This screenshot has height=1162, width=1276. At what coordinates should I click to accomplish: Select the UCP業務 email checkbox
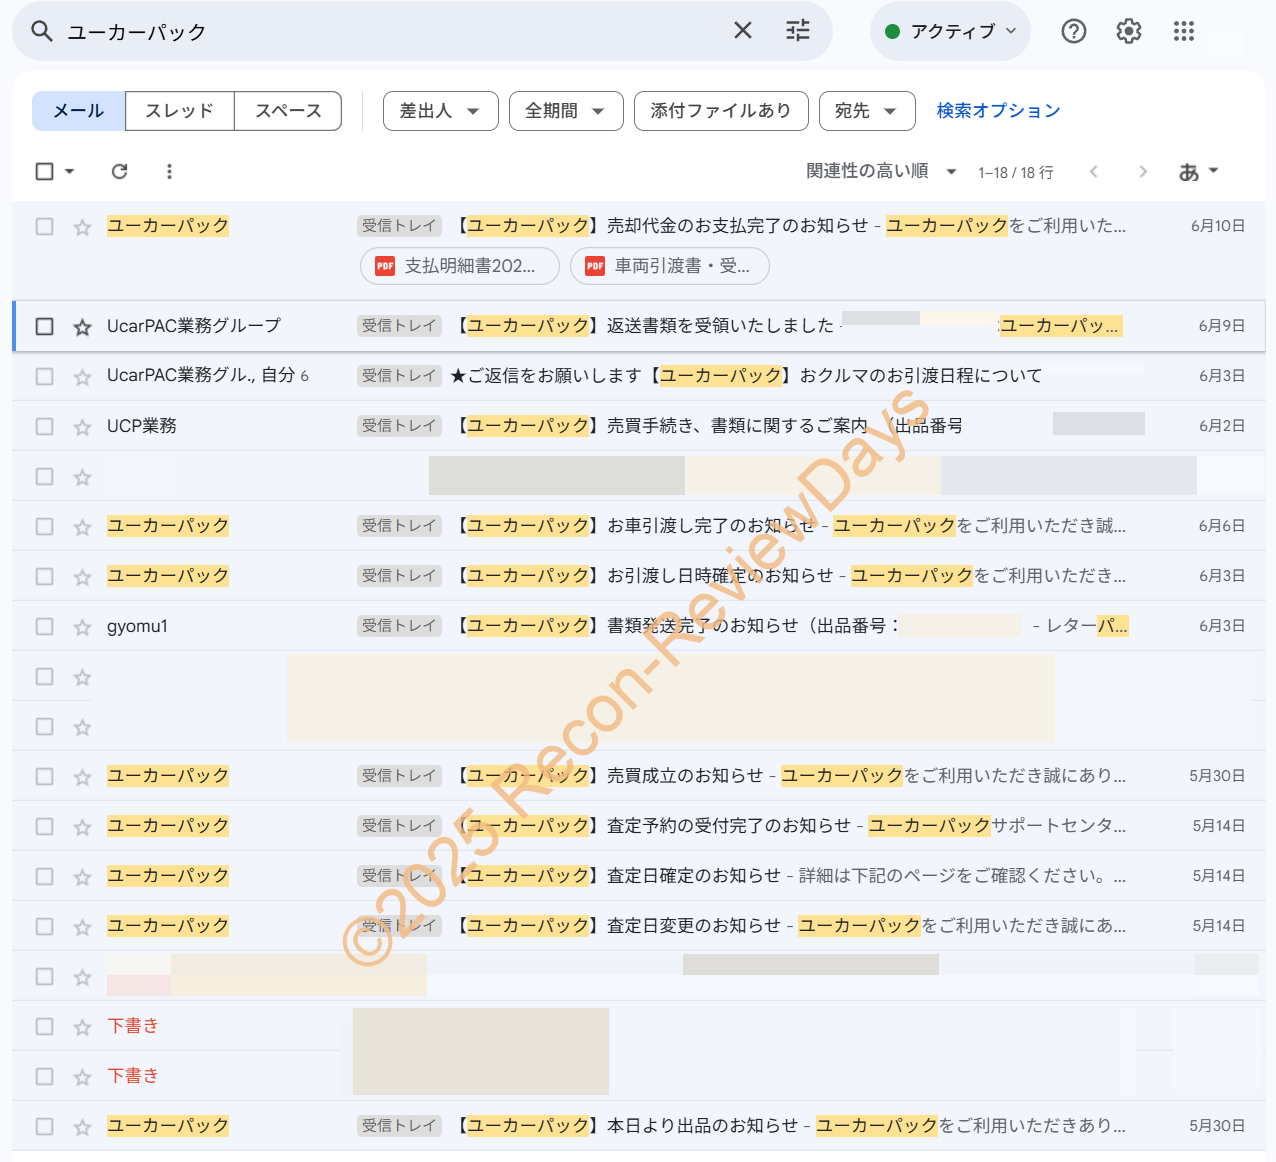tap(44, 427)
